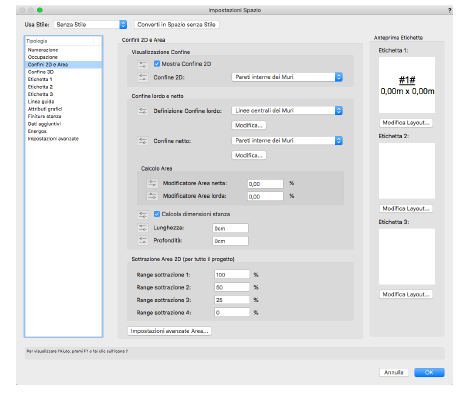The height and width of the screenshot is (398, 468).
Task: Open Confine 2D dropdown
Action: (x=287, y=77)
